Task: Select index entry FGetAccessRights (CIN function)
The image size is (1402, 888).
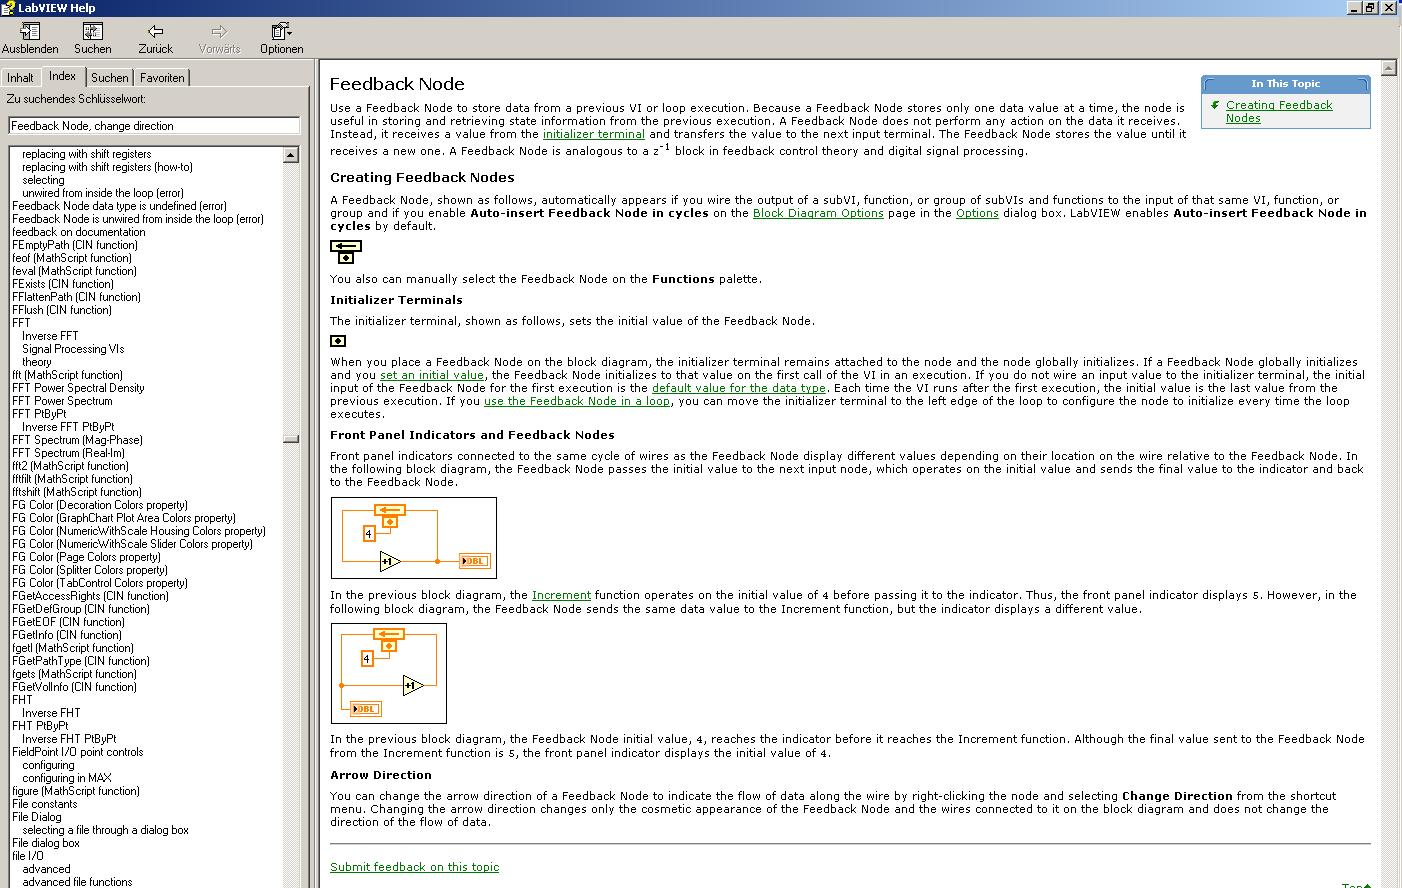Action: click(x=90, y=596)
